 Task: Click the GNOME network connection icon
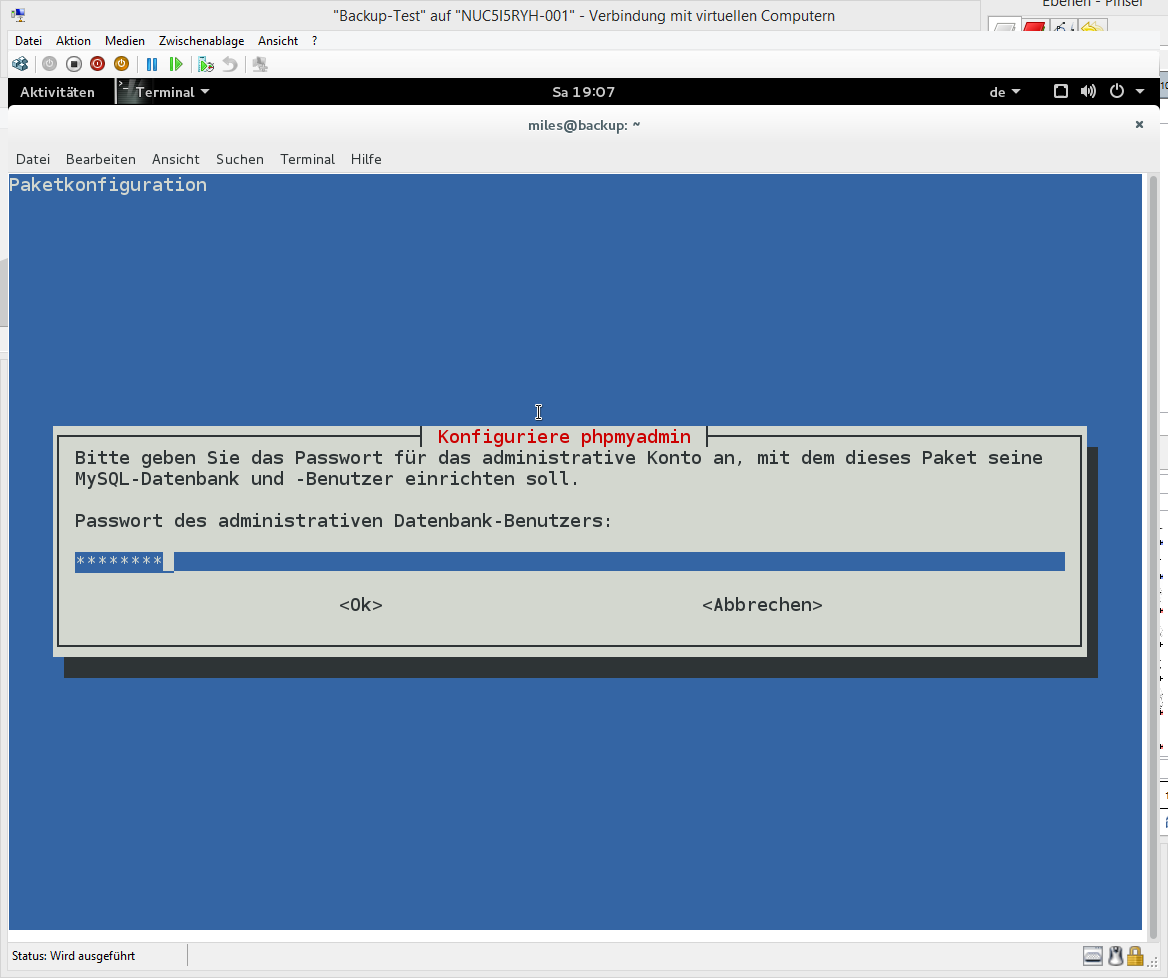point(1061,92)
